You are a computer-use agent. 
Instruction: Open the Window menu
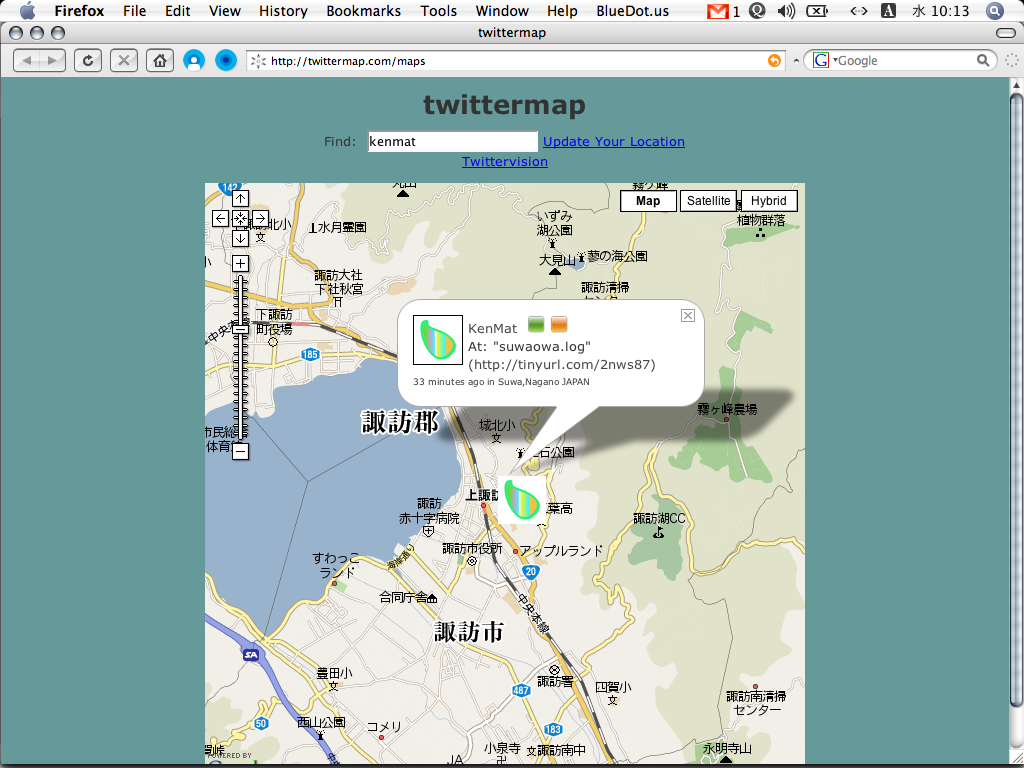(502, 10)
